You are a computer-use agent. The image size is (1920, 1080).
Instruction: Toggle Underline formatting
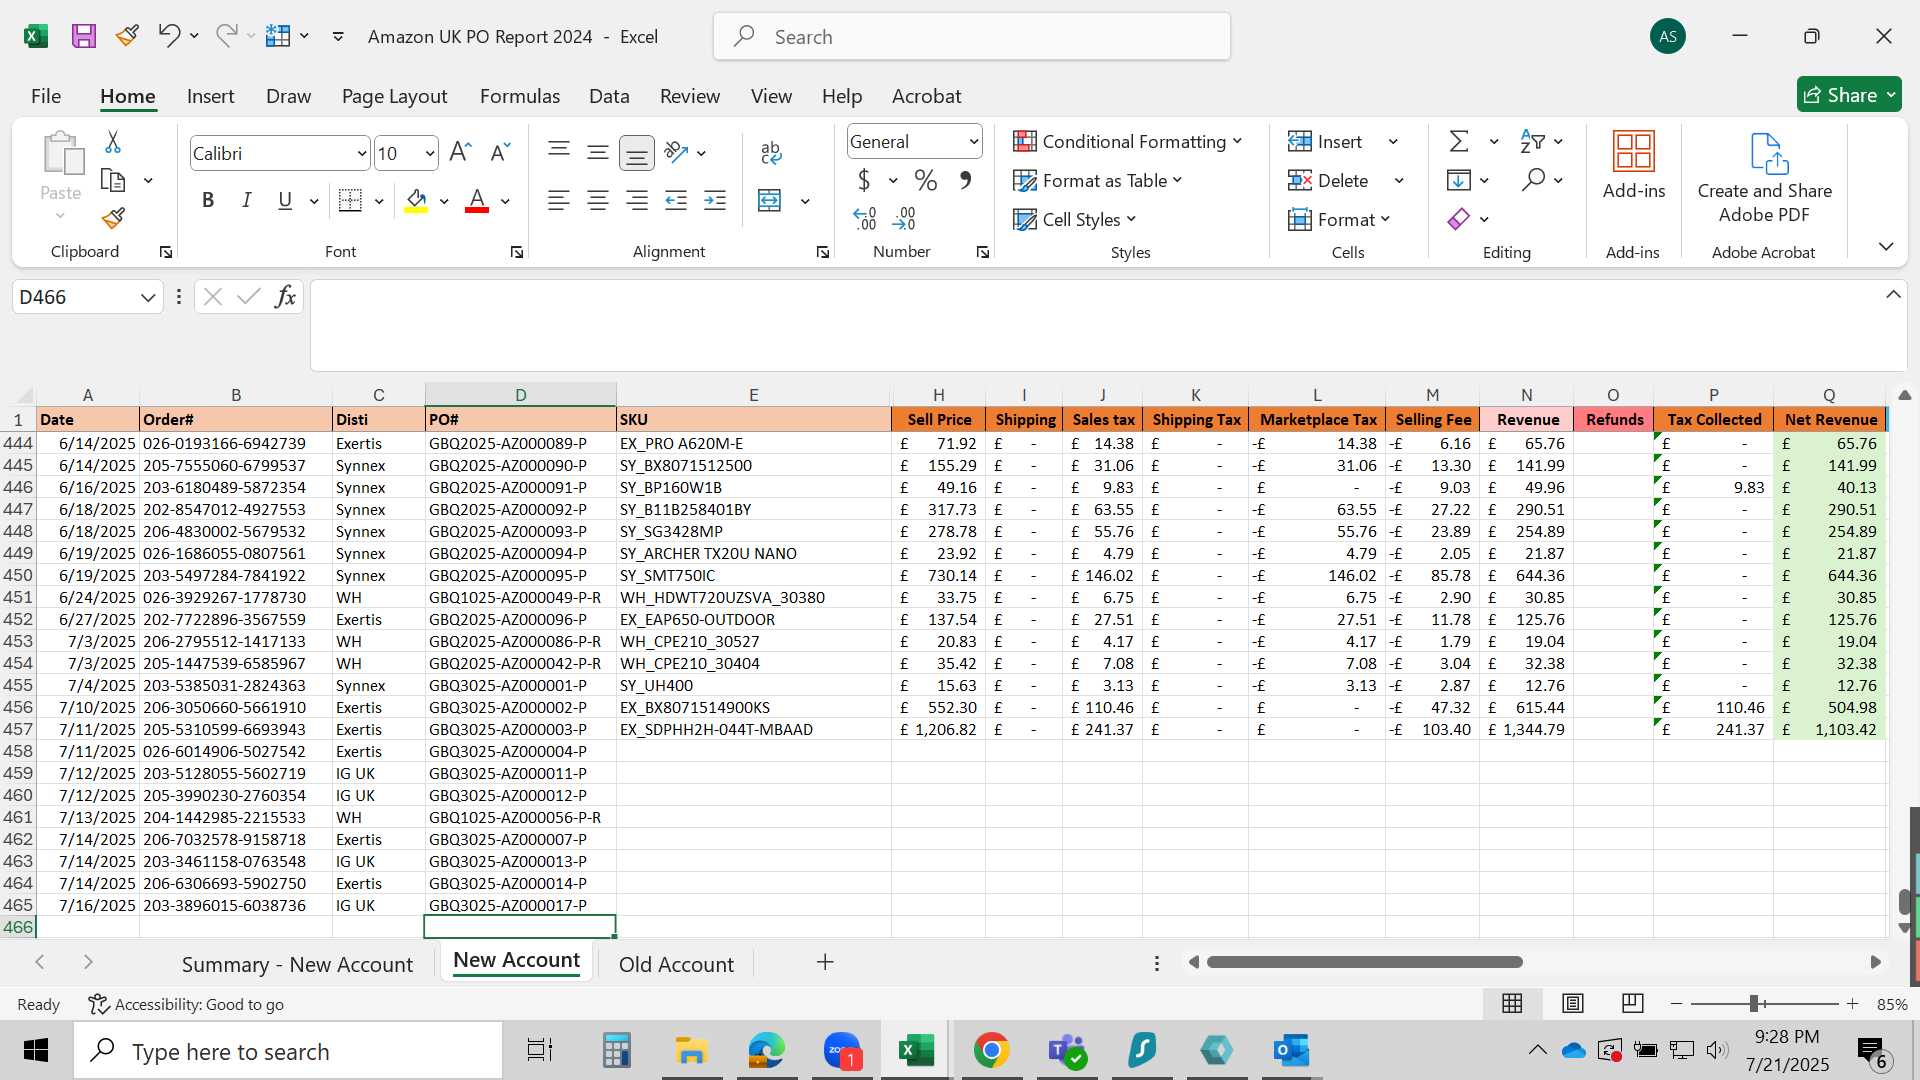tap(285, 200)
